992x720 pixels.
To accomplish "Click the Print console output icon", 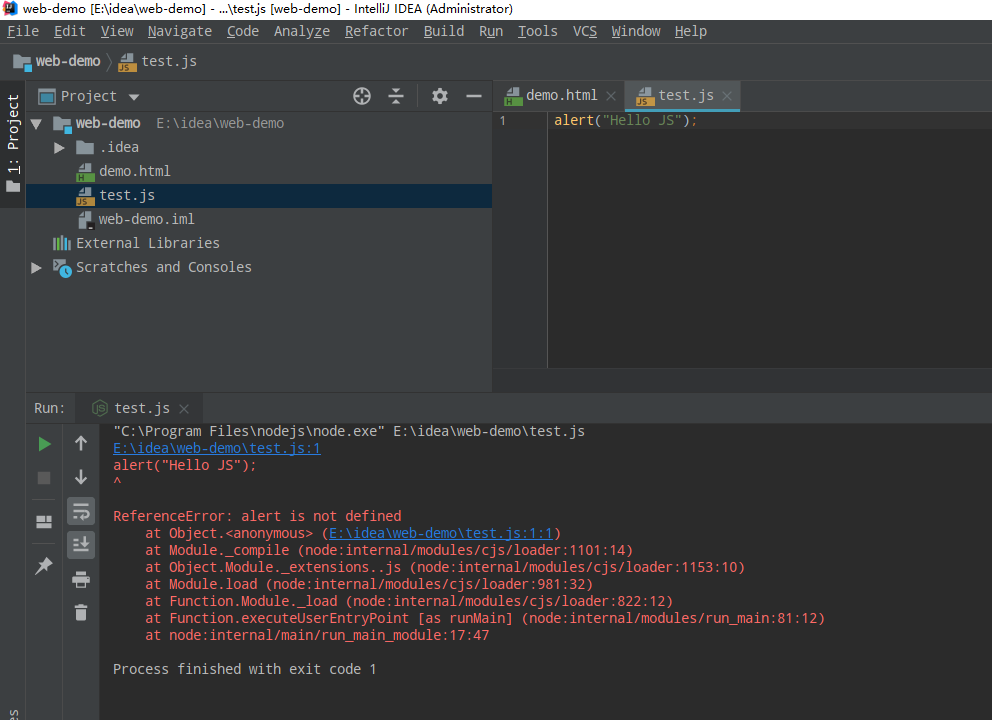I will click(x=81, y=579).
